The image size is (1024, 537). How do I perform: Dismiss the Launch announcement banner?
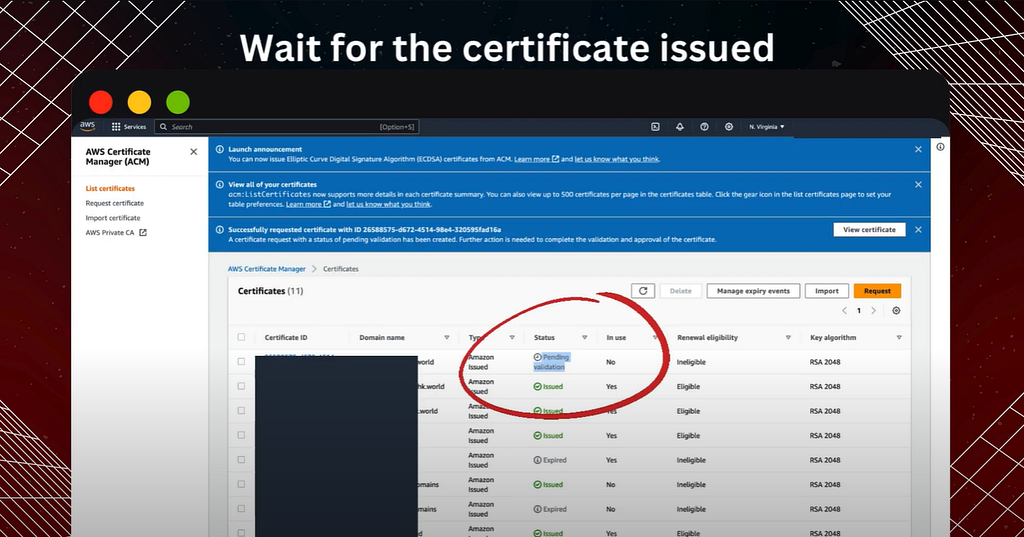click(x=918, y=150)
